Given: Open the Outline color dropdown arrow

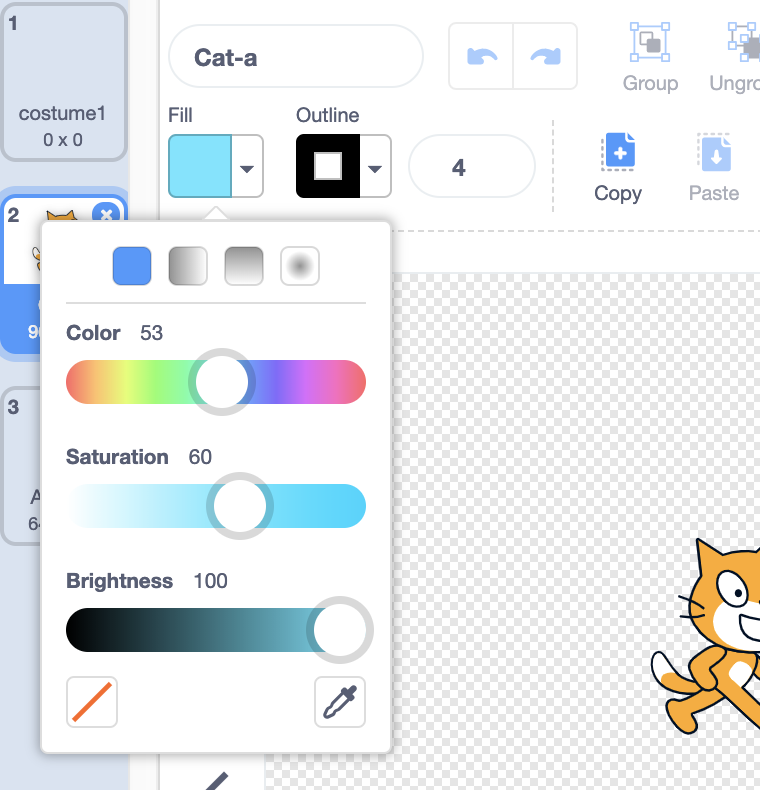Looking at the screenshot, I should coord(375,168).
